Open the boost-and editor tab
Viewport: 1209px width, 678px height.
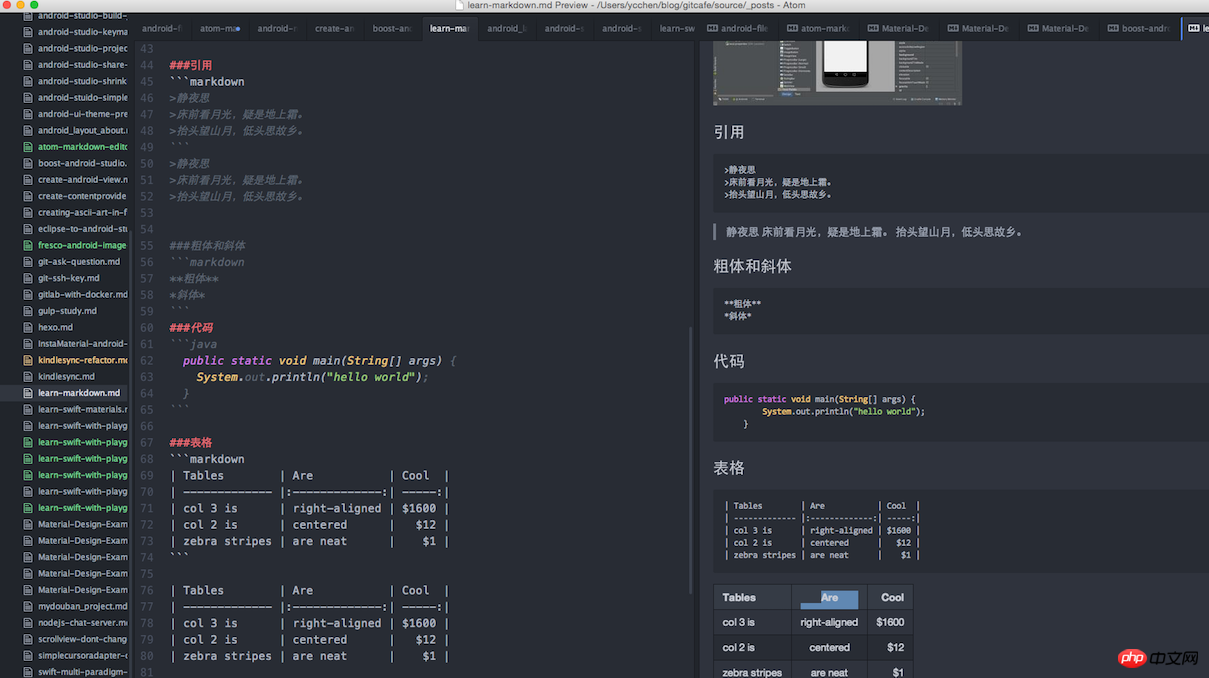point(392,29)
